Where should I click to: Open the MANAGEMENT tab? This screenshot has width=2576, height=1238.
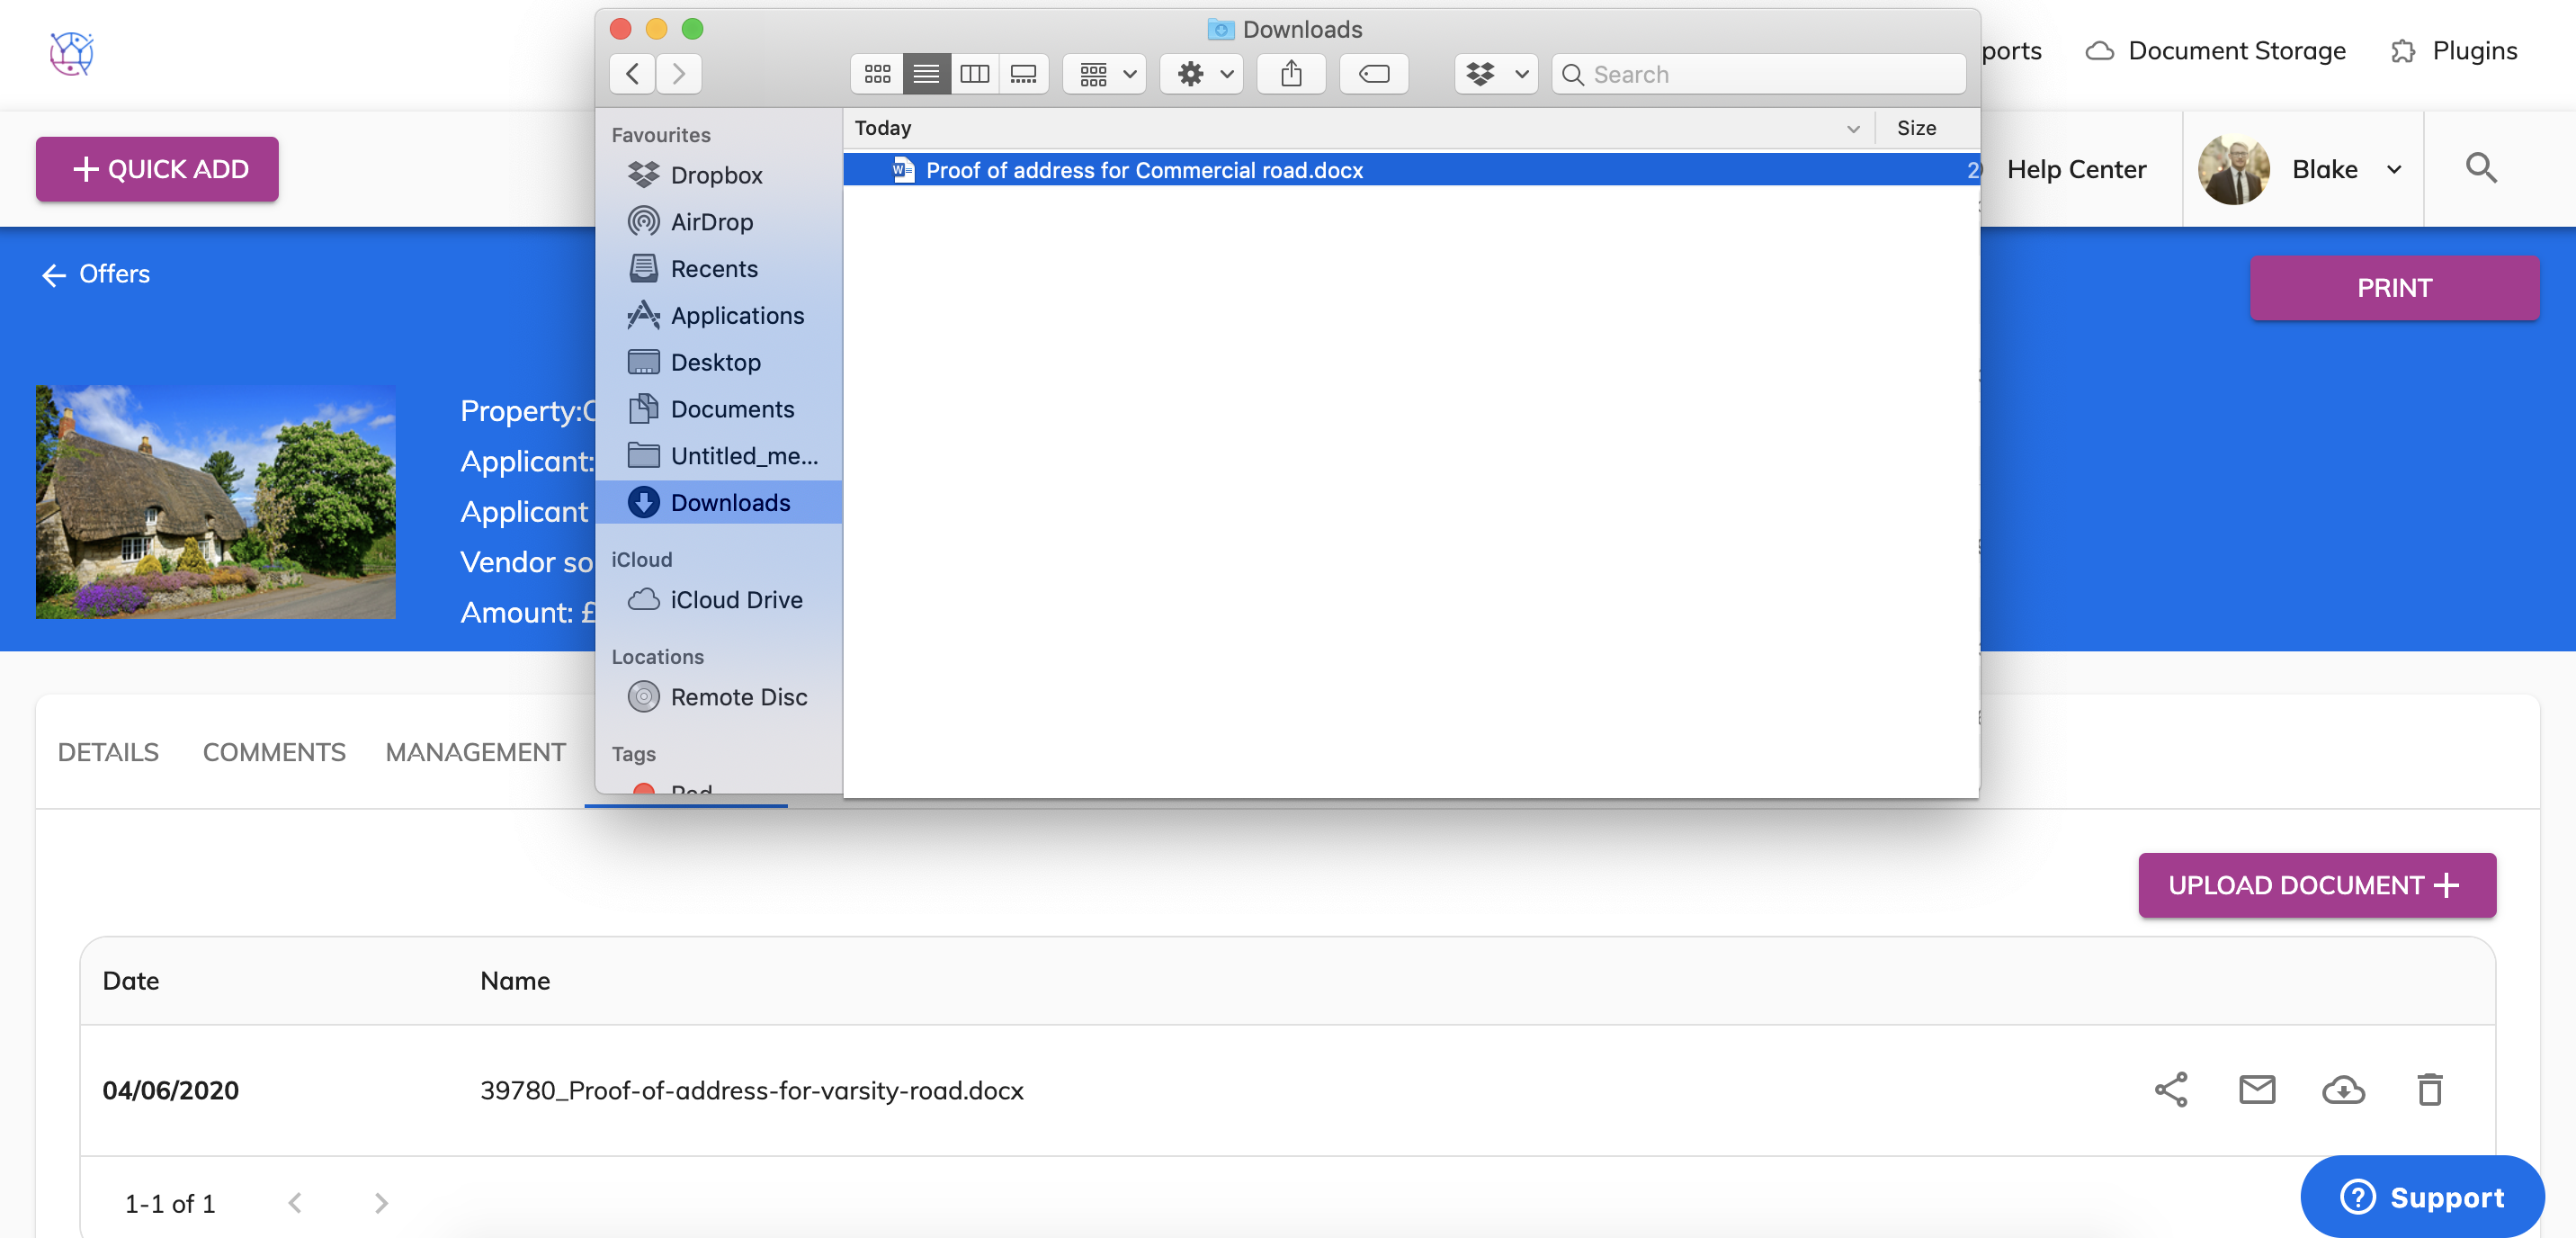475,752
